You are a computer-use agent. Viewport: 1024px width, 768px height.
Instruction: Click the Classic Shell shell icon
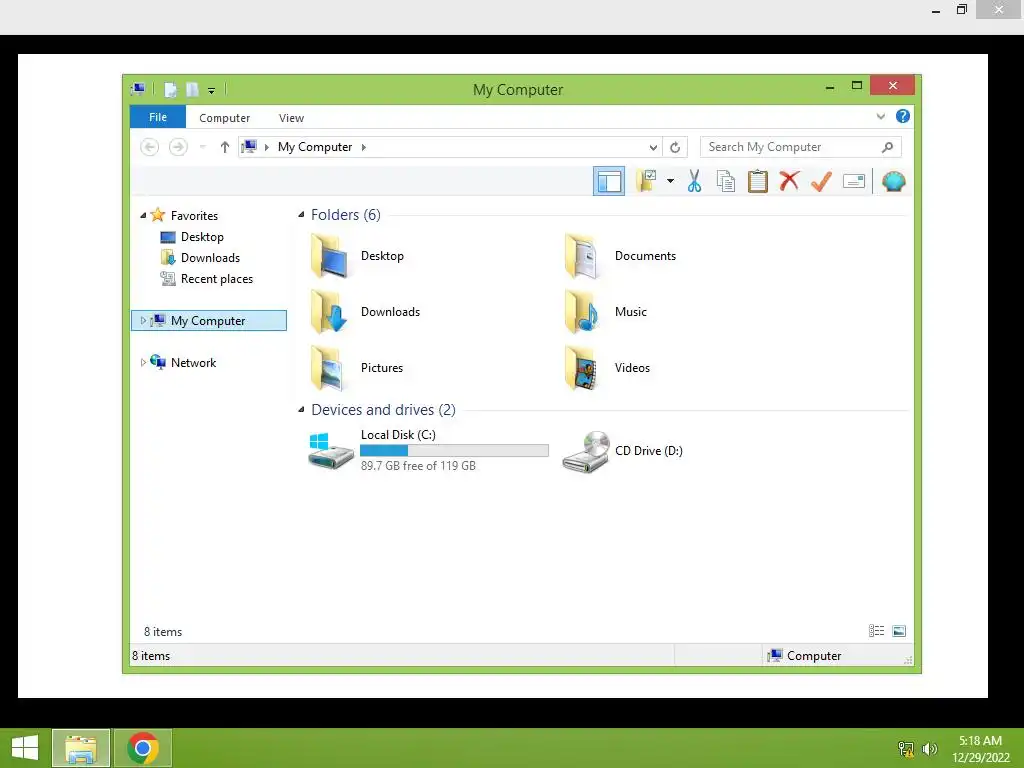(893, 181)
